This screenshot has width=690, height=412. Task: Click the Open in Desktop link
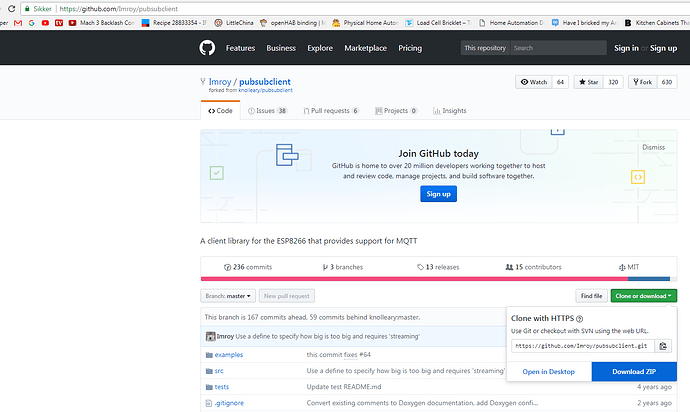pyautogui.click(x=549, y=371)
